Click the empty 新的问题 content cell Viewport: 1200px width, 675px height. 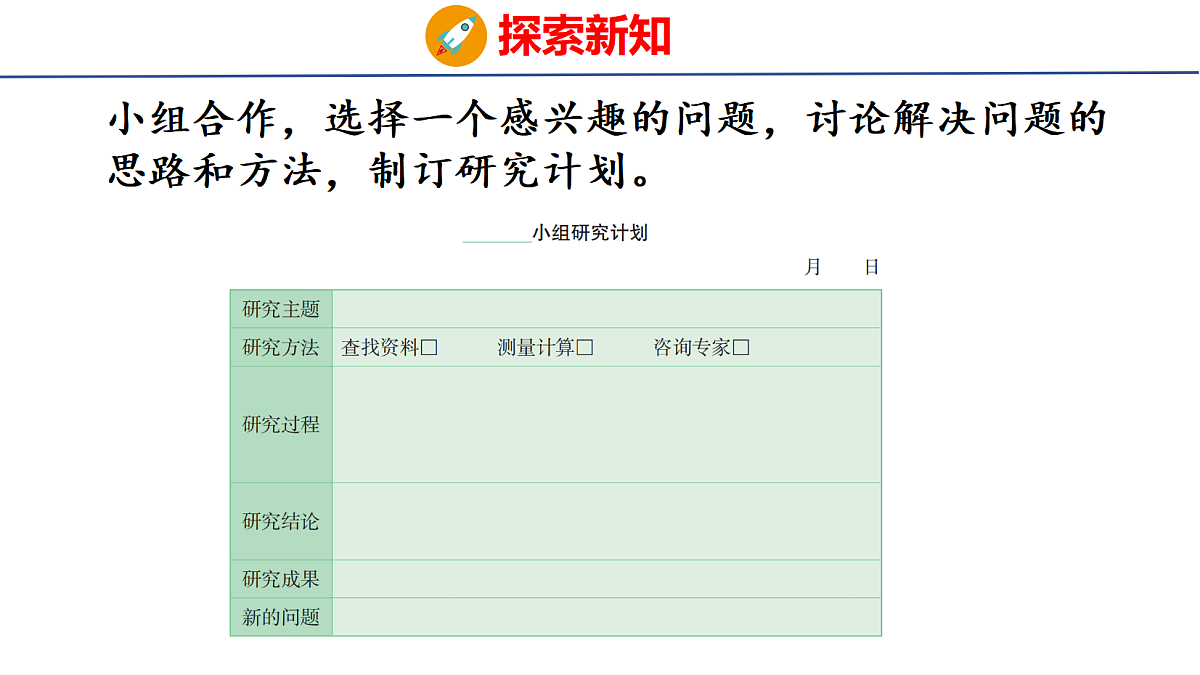point(607,617)
